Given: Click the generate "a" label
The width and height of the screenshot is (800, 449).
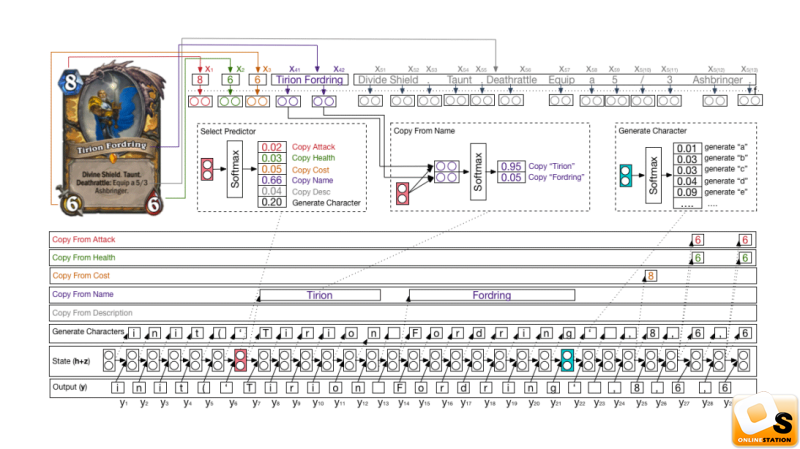Looking at the screenshot, I should point(726,147).
